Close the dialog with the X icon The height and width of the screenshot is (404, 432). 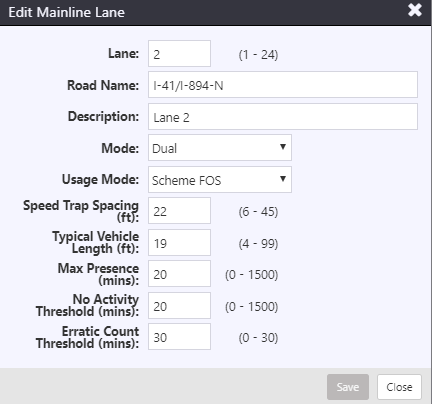415,10
